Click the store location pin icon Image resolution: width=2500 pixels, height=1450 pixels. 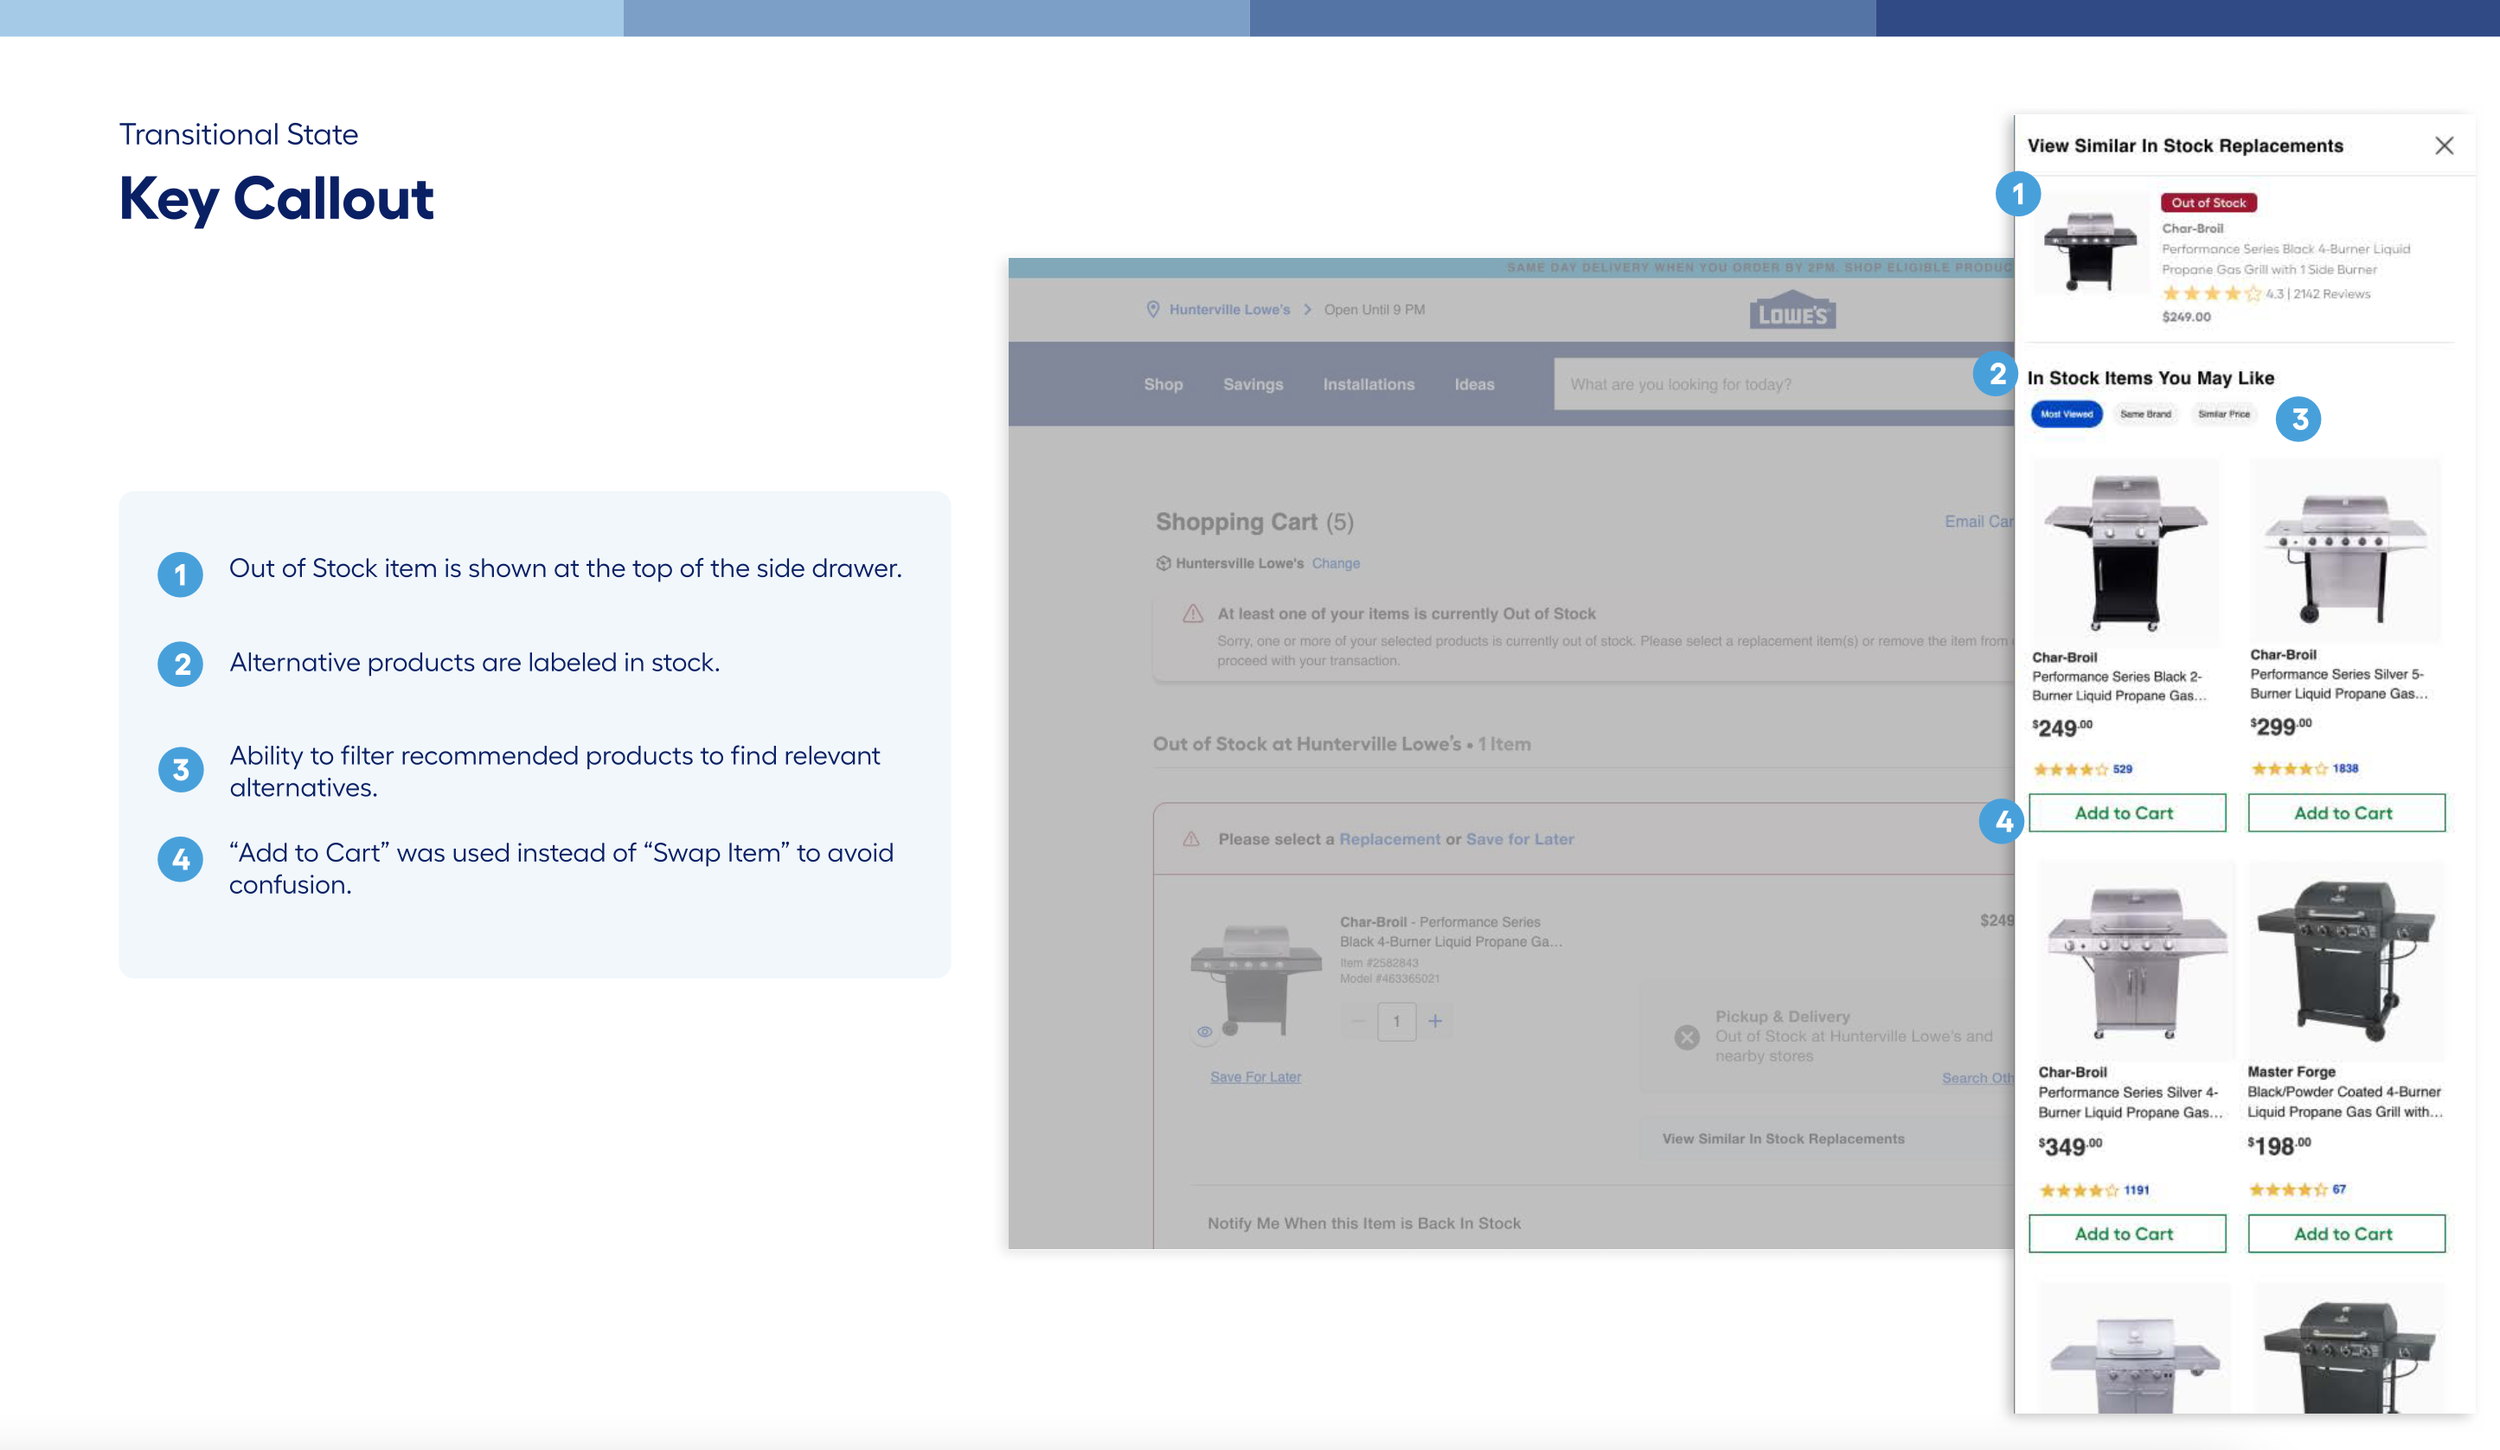click(x=1152, y=310)
